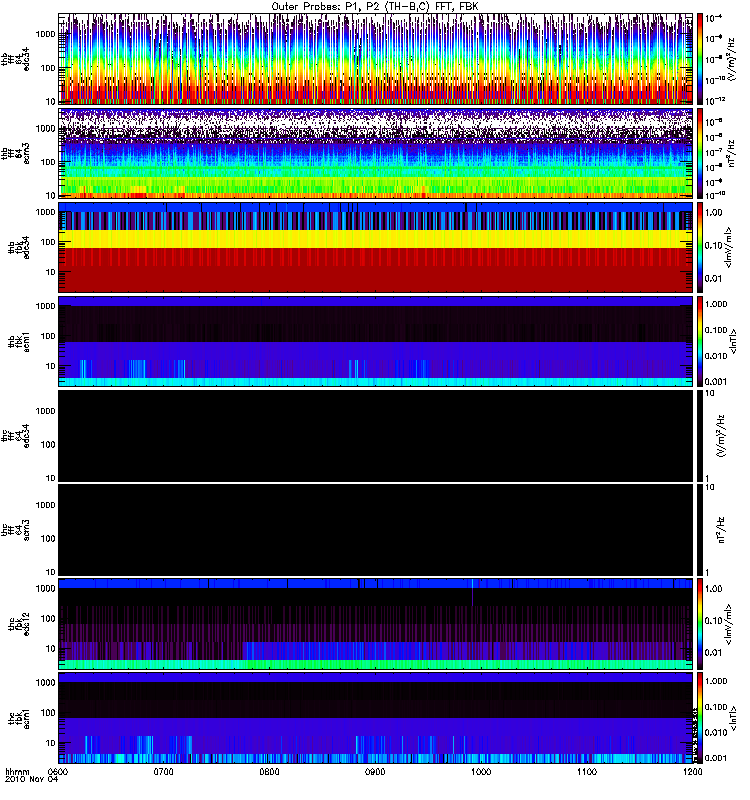750x800 pixels.
Task: Click the '0900' time axis label
Action: pos(375,771)
